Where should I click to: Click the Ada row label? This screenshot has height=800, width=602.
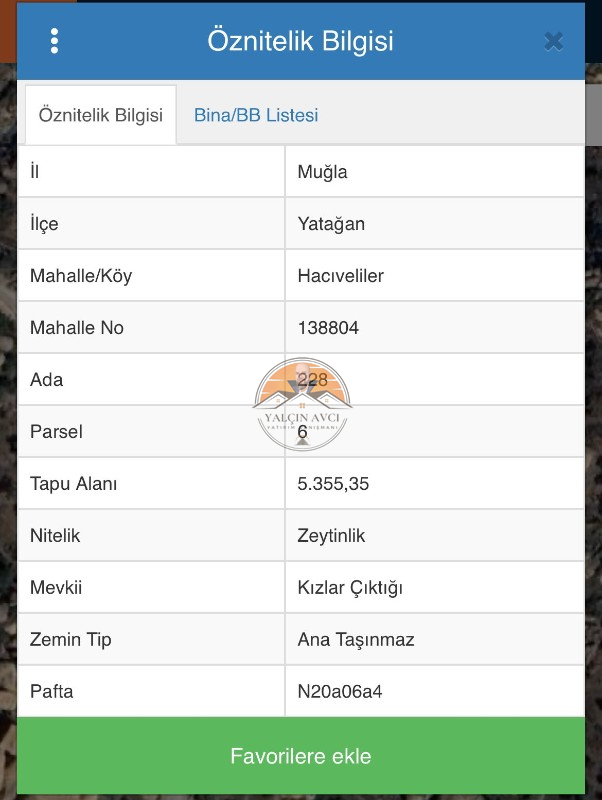[x=46, y=380]
